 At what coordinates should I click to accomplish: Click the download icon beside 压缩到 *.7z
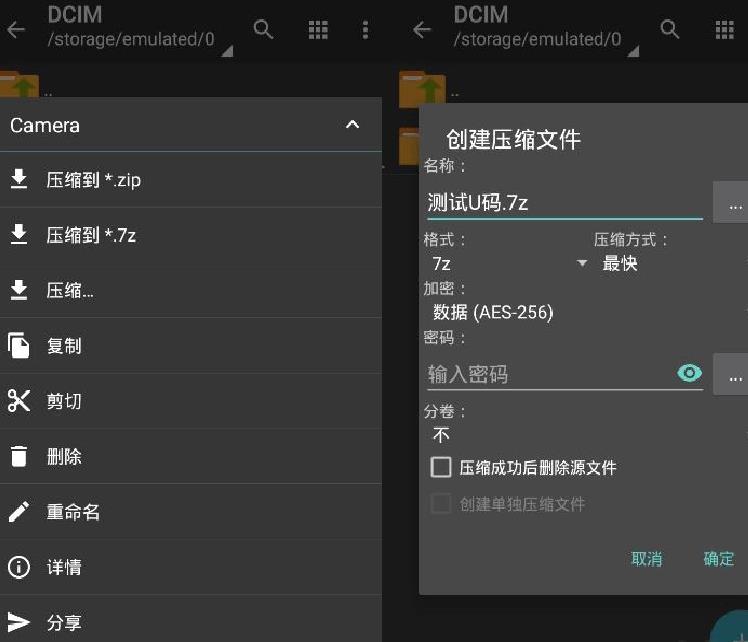tap(19, 234)
